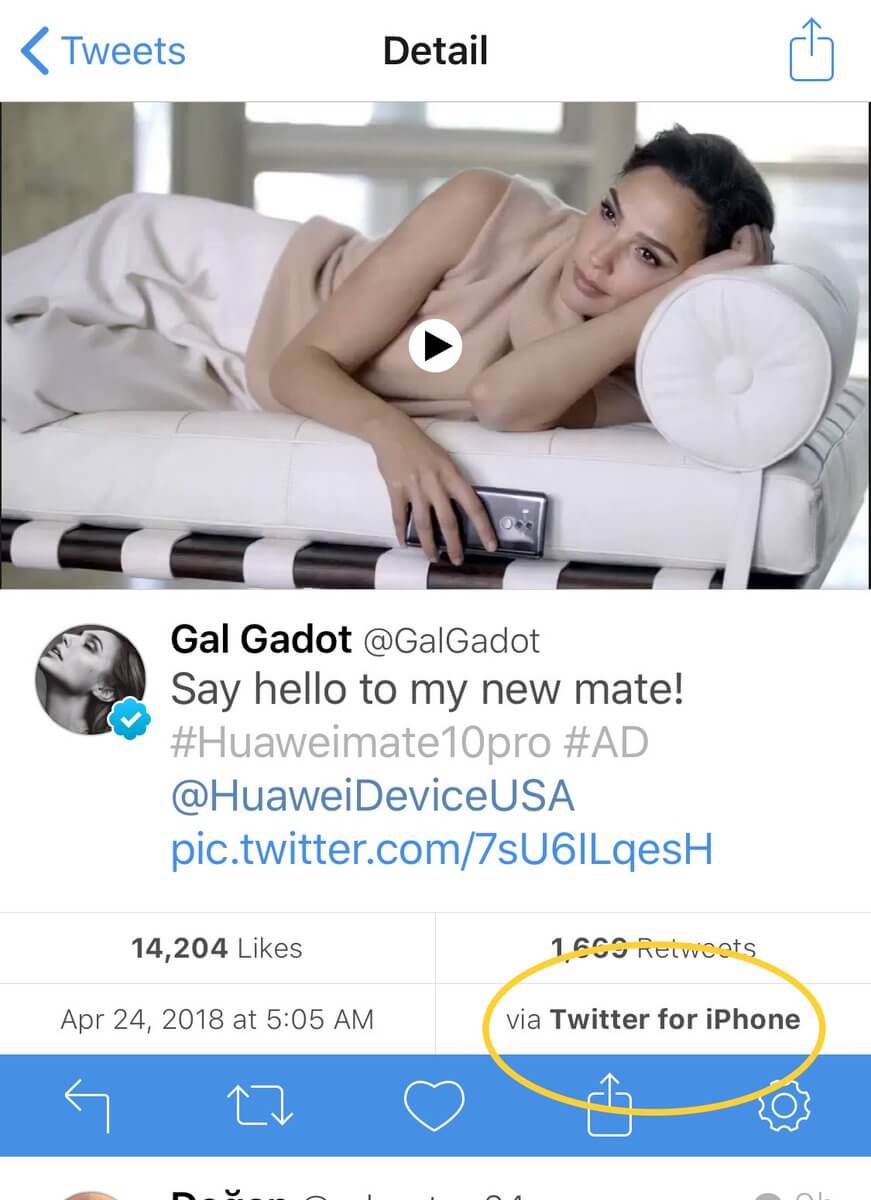The width and height of the screenshot is (871, 1200).
Task: Play the video in the tweet
Action: [x=435, y=346]
